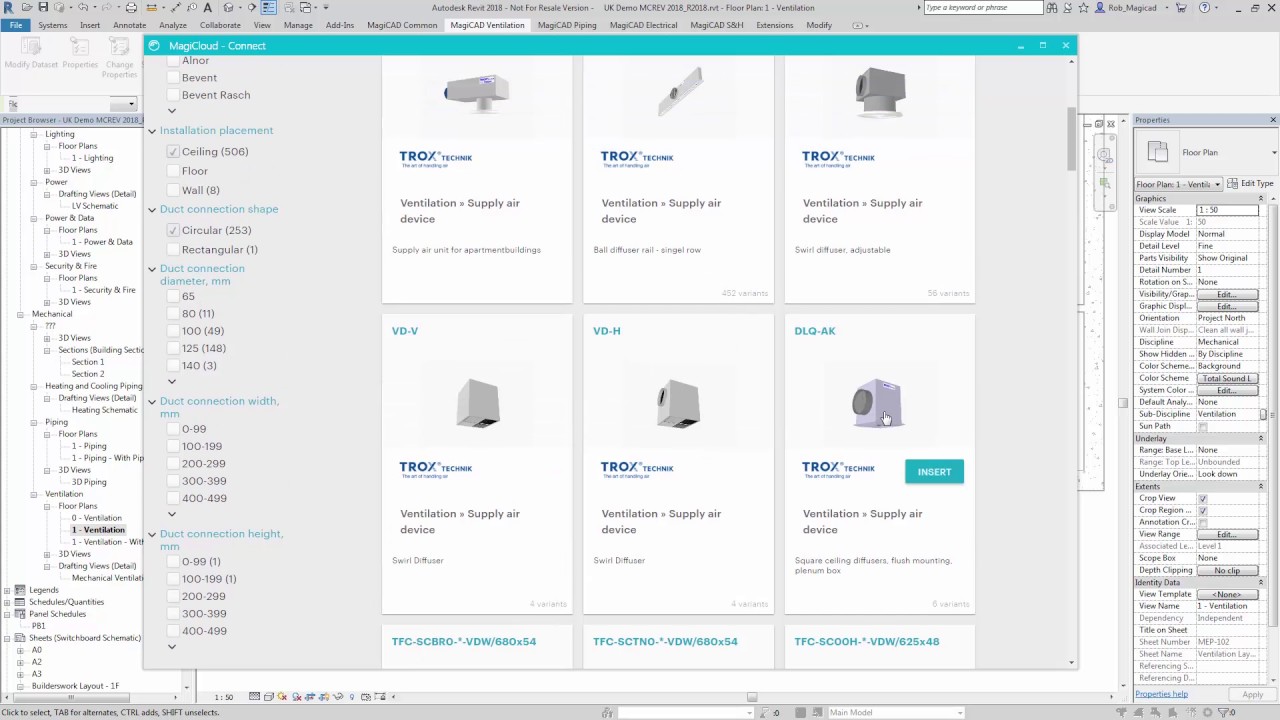
Task: Check the Floor installation placement filter
Action: tap(173, 171)
